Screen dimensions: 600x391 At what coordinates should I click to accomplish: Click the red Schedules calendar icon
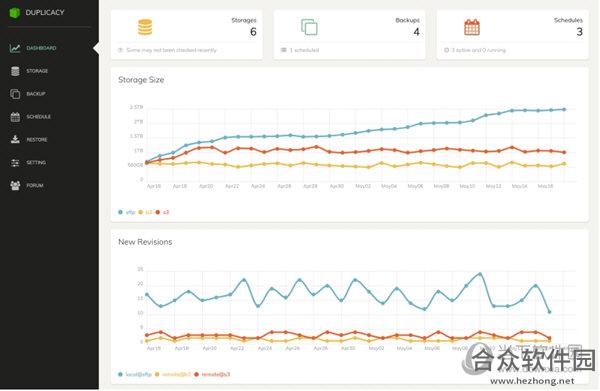[x=472, y=27]
